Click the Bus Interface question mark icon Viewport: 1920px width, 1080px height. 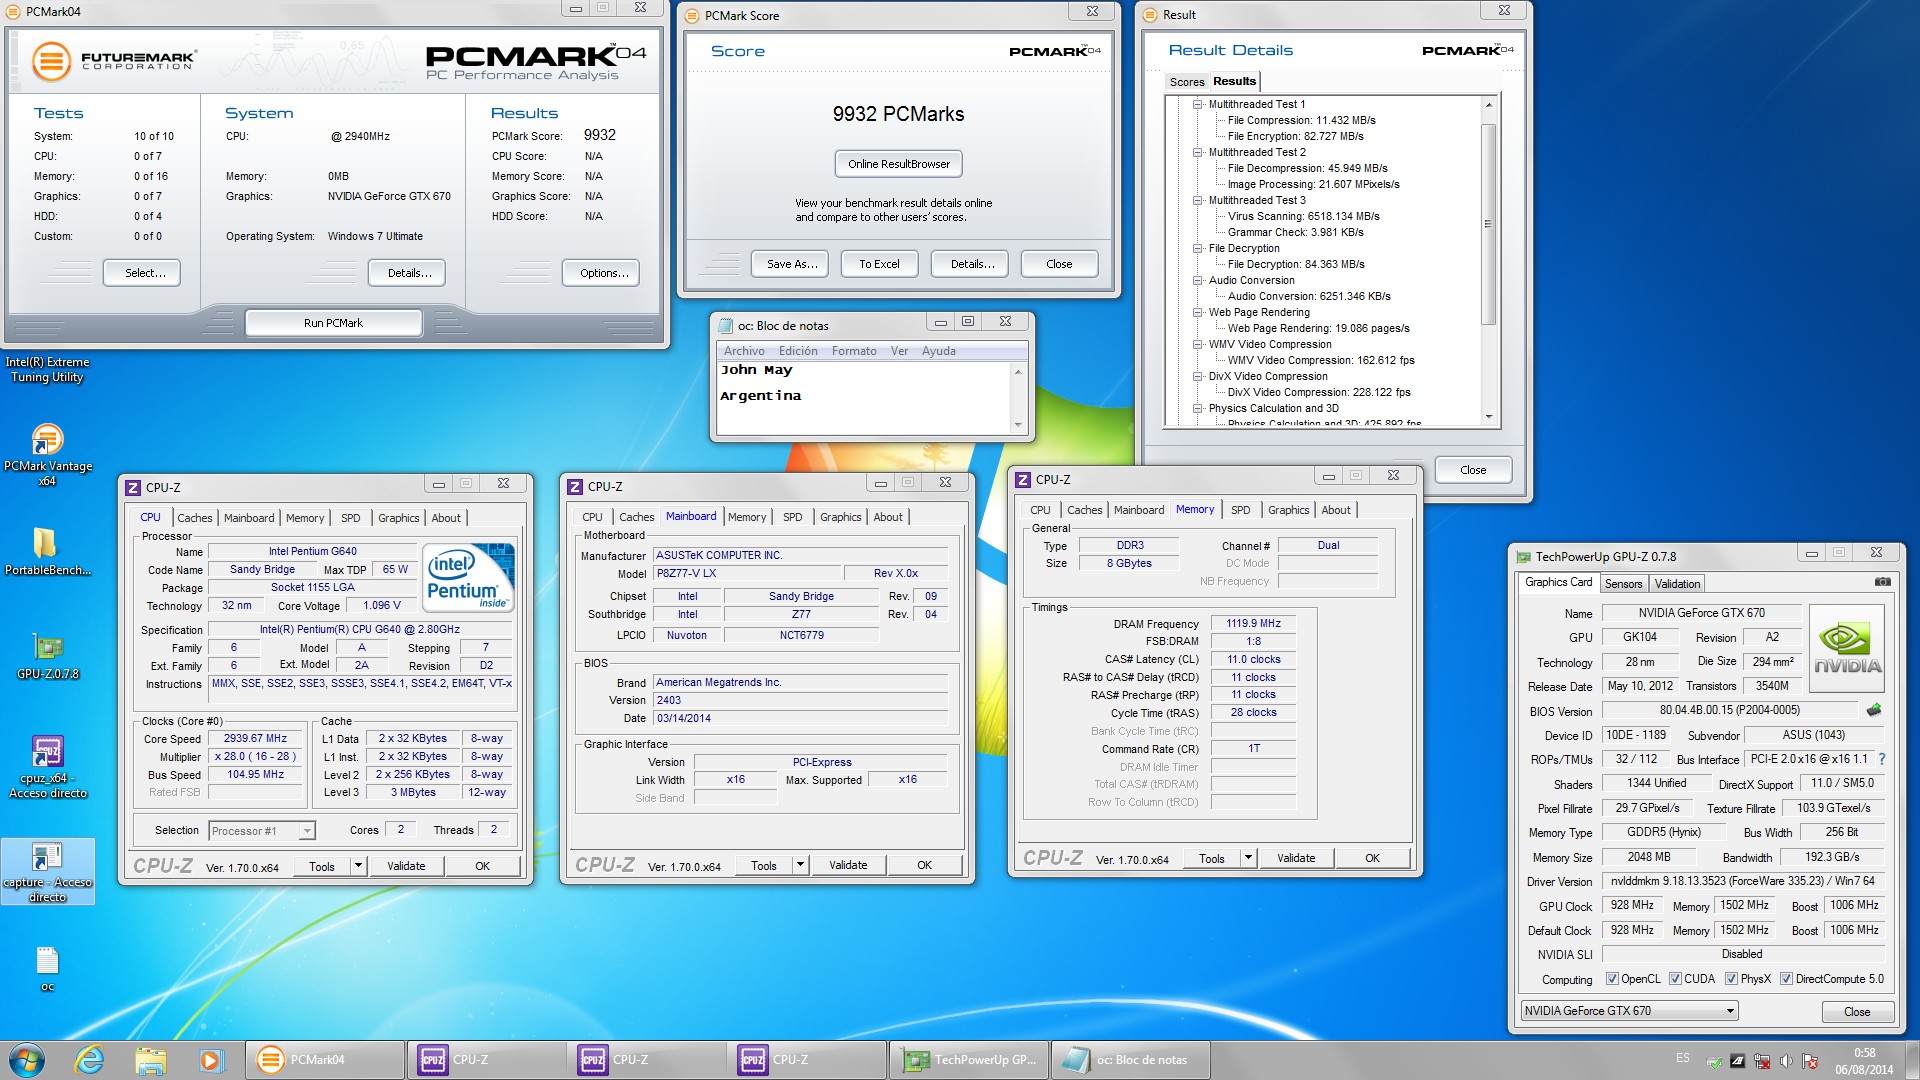(1882, 759)
